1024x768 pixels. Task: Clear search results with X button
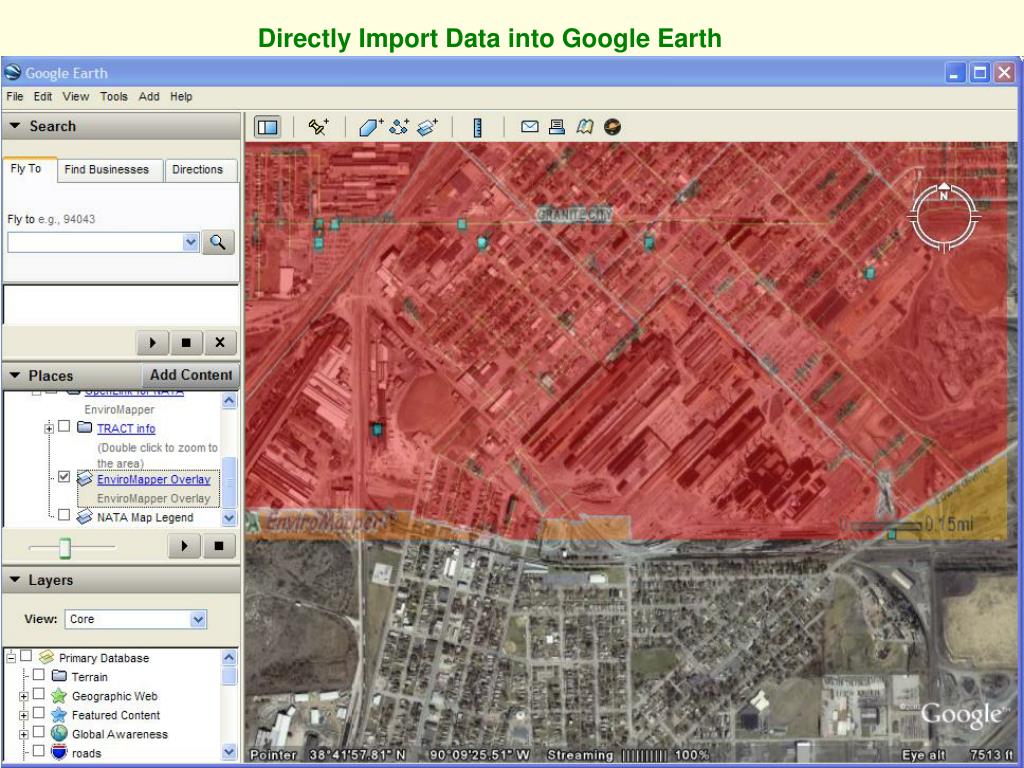[220, 342]
